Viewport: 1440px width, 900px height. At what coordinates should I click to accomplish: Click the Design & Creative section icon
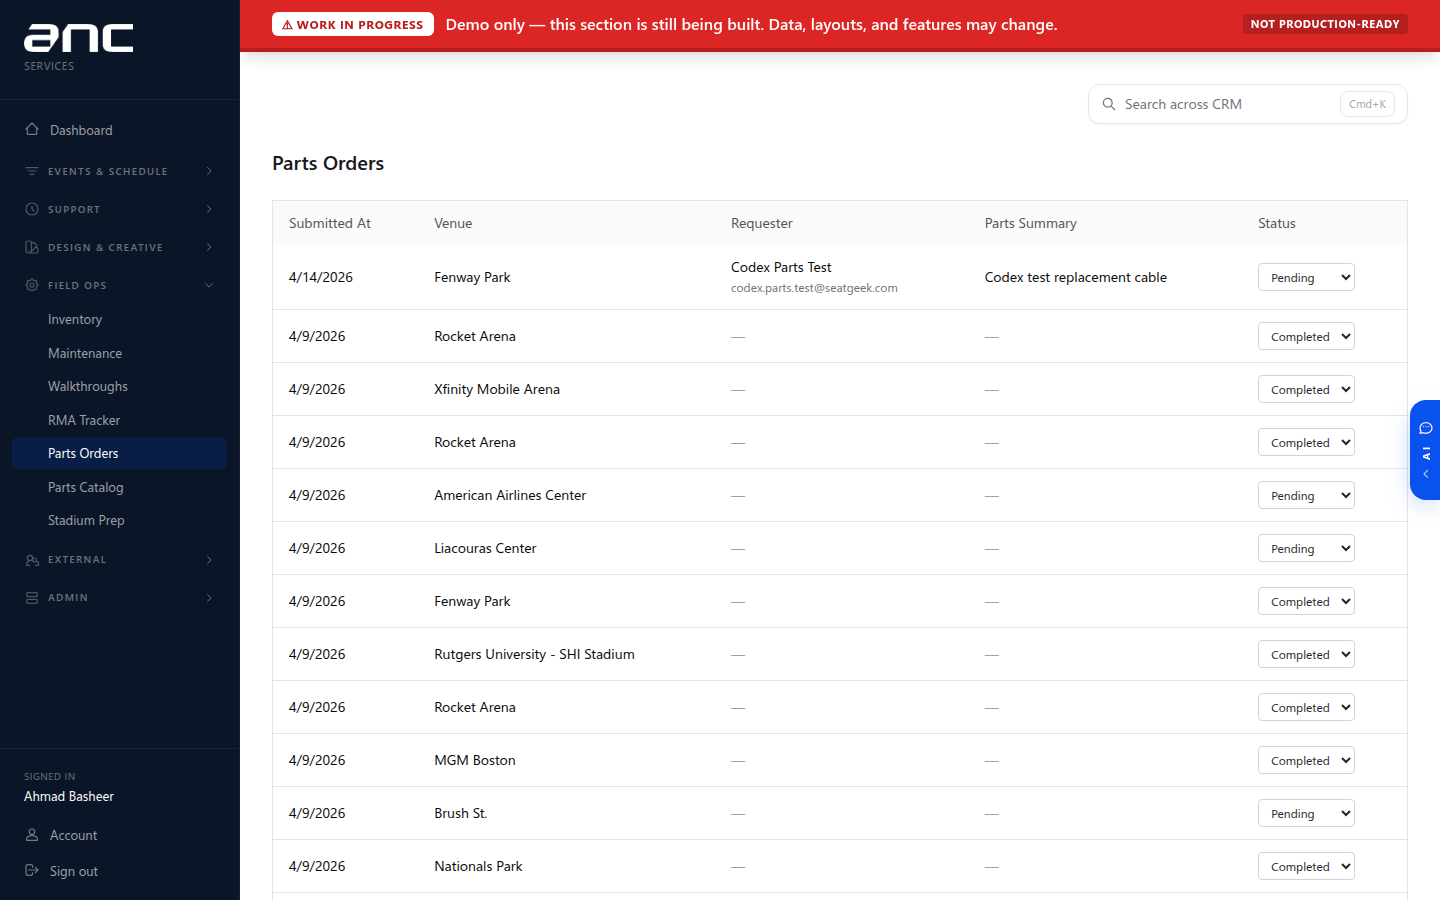[32, 247]
